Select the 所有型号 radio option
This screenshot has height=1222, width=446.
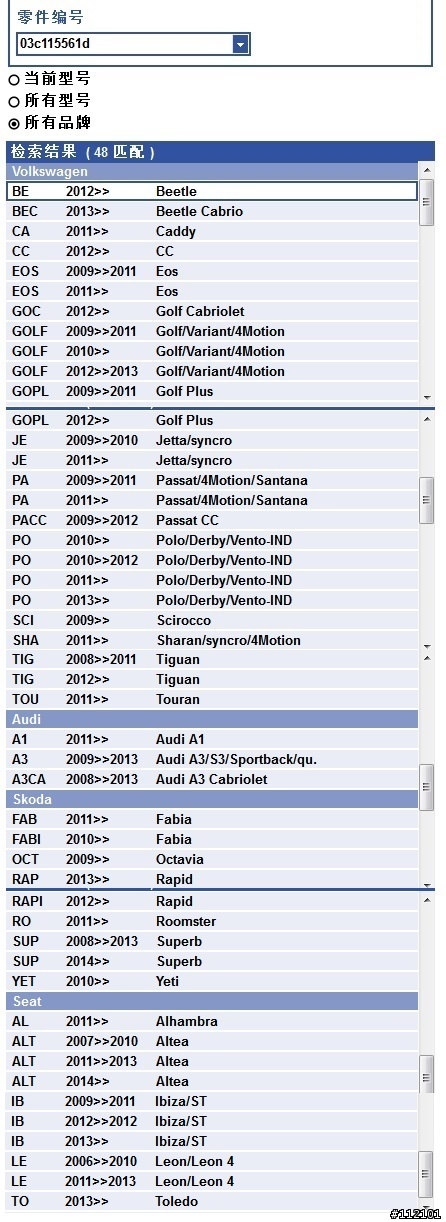(14, 101)
